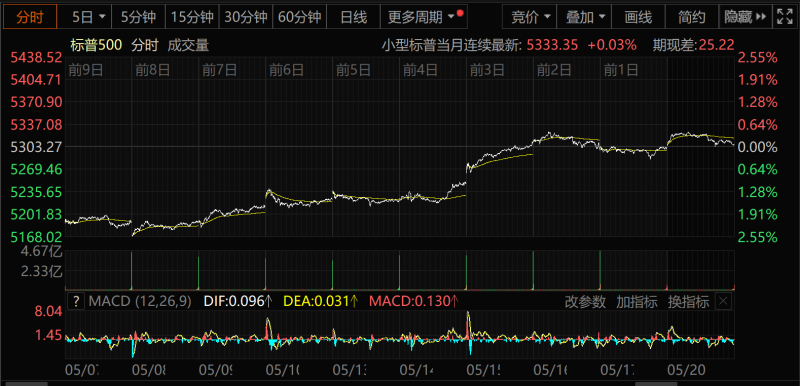Screen dimensions: 800x386
Task: Select the 15分钟 period tab
Action: tap(192, 18)
